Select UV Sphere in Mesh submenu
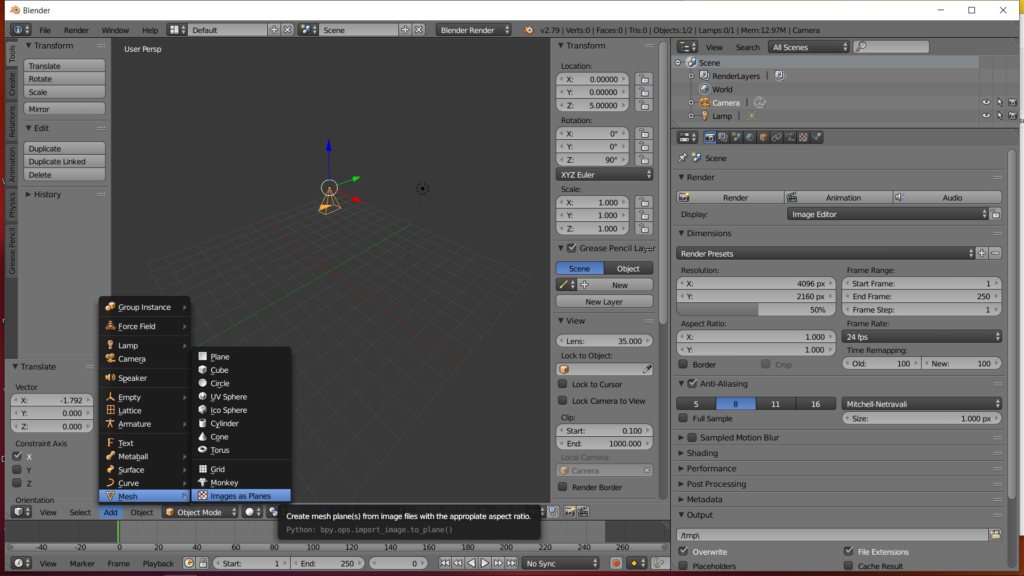The width and height of the screenshot is (1024, 576). pos(228,397)
